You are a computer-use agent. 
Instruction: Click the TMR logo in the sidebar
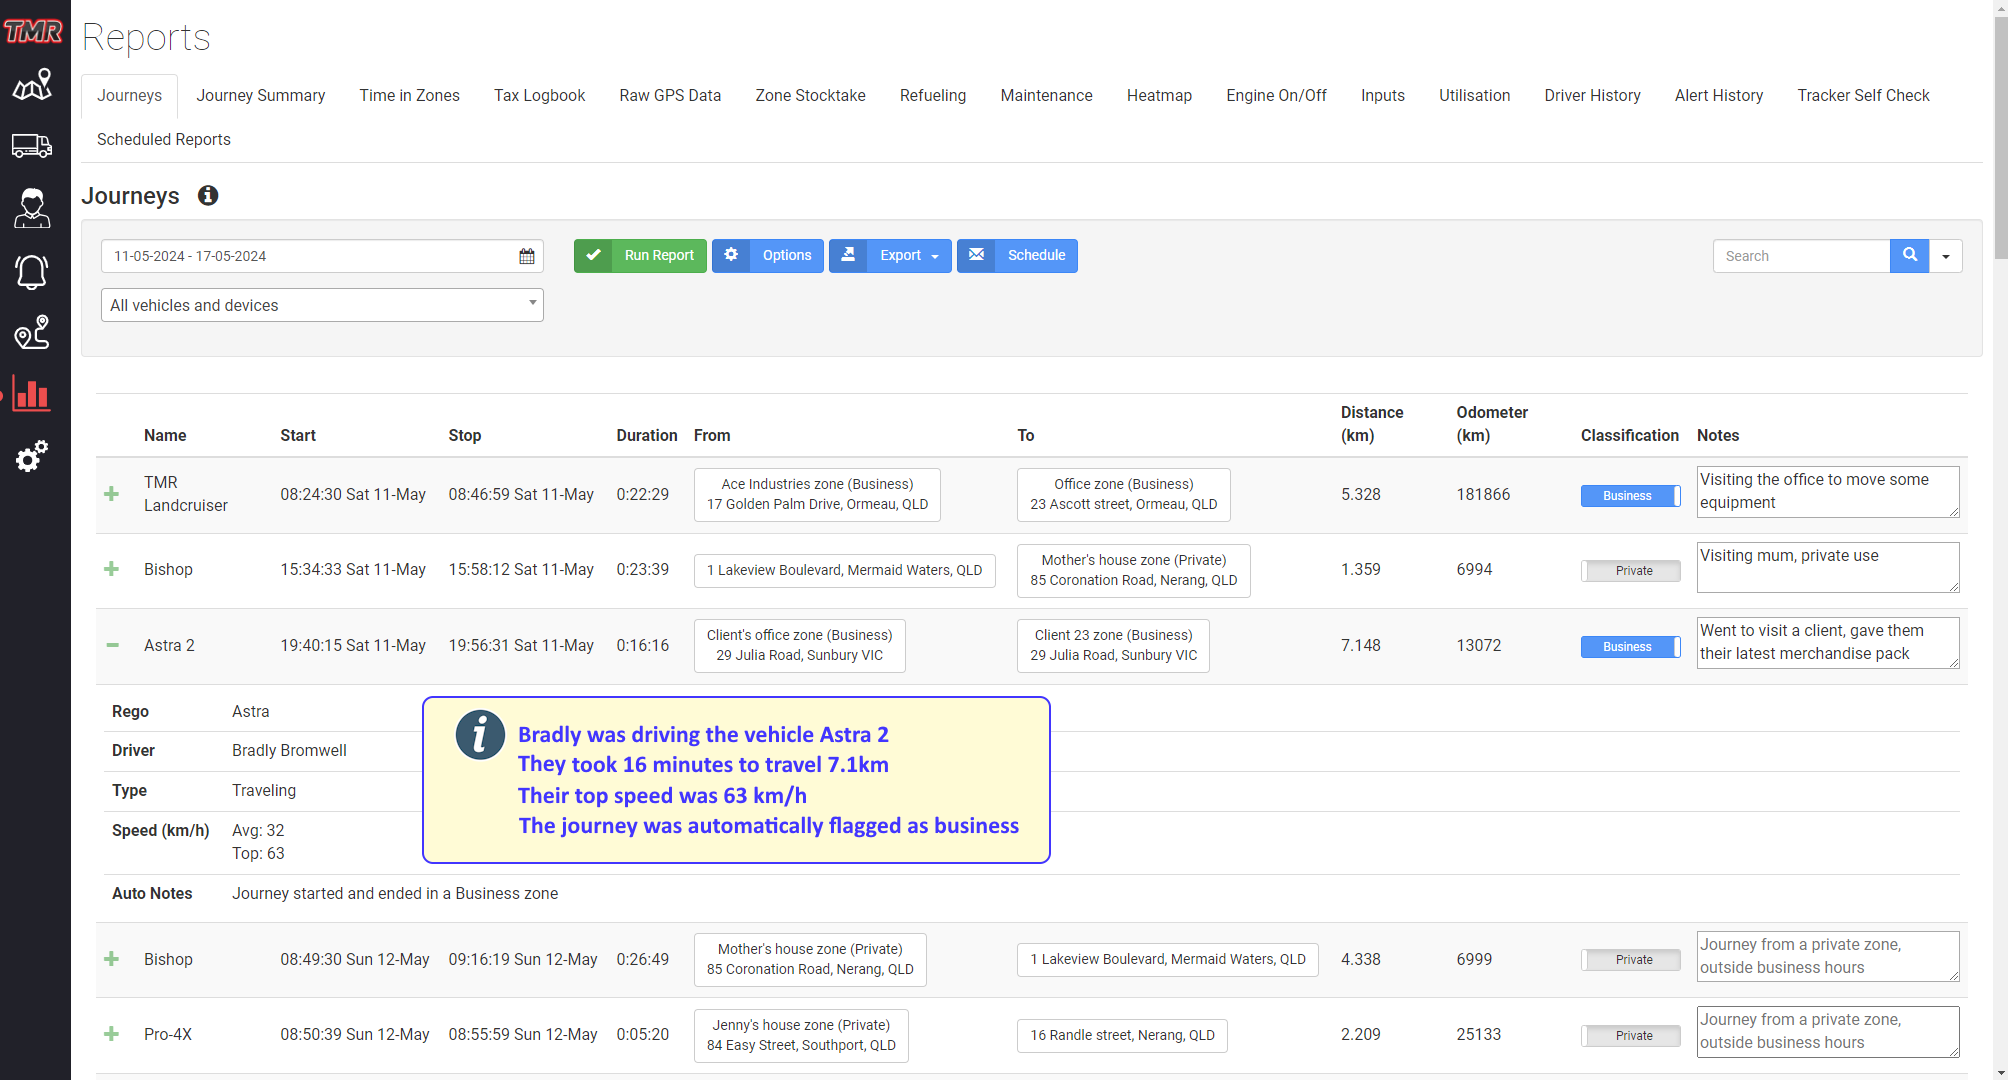(x=33, y=31)
